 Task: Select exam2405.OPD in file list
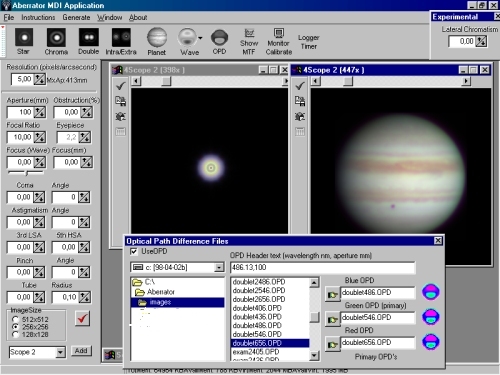[x=256, y=352]
